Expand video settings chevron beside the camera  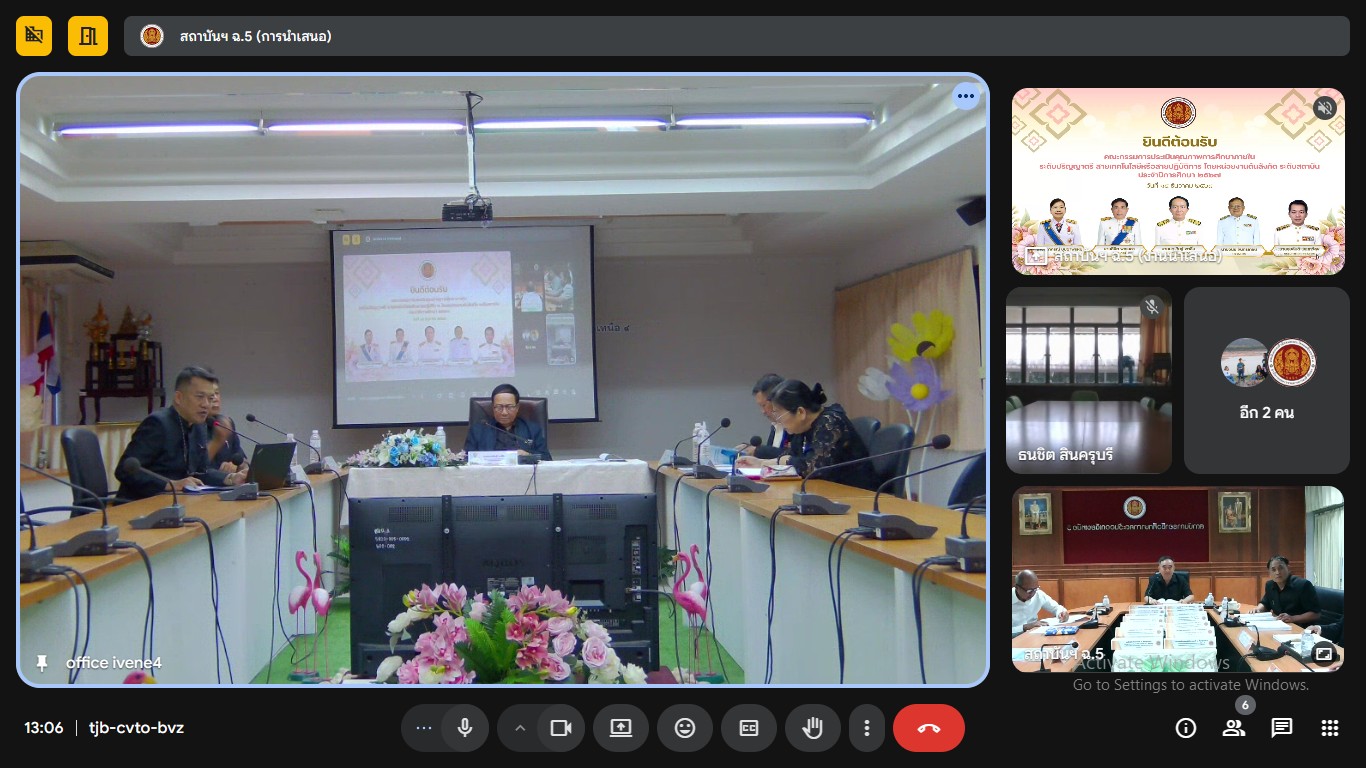[519, 728]
